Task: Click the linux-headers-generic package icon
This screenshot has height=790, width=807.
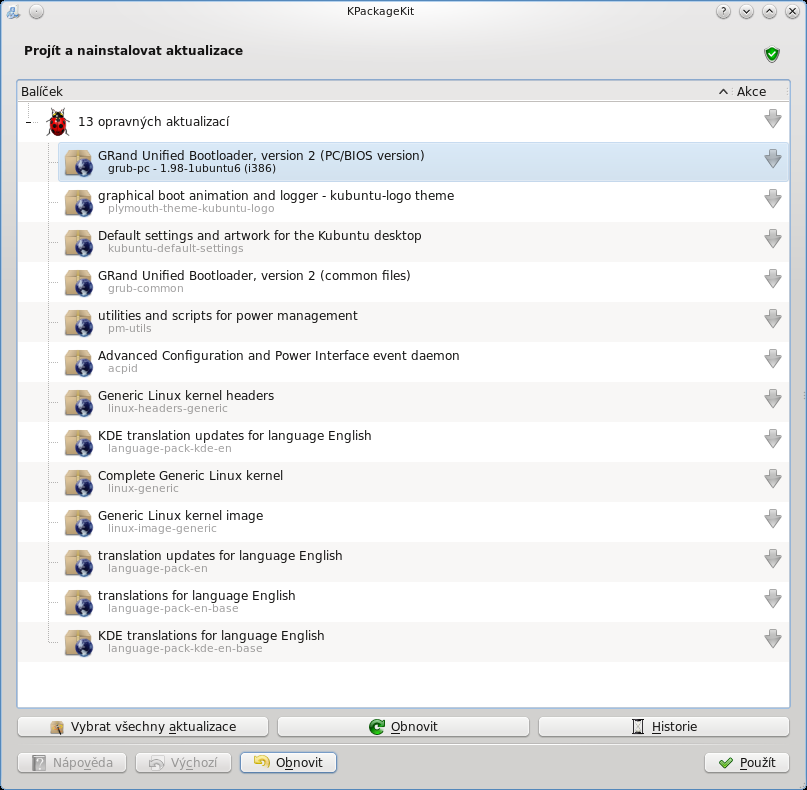Action: tap(79, 402)
